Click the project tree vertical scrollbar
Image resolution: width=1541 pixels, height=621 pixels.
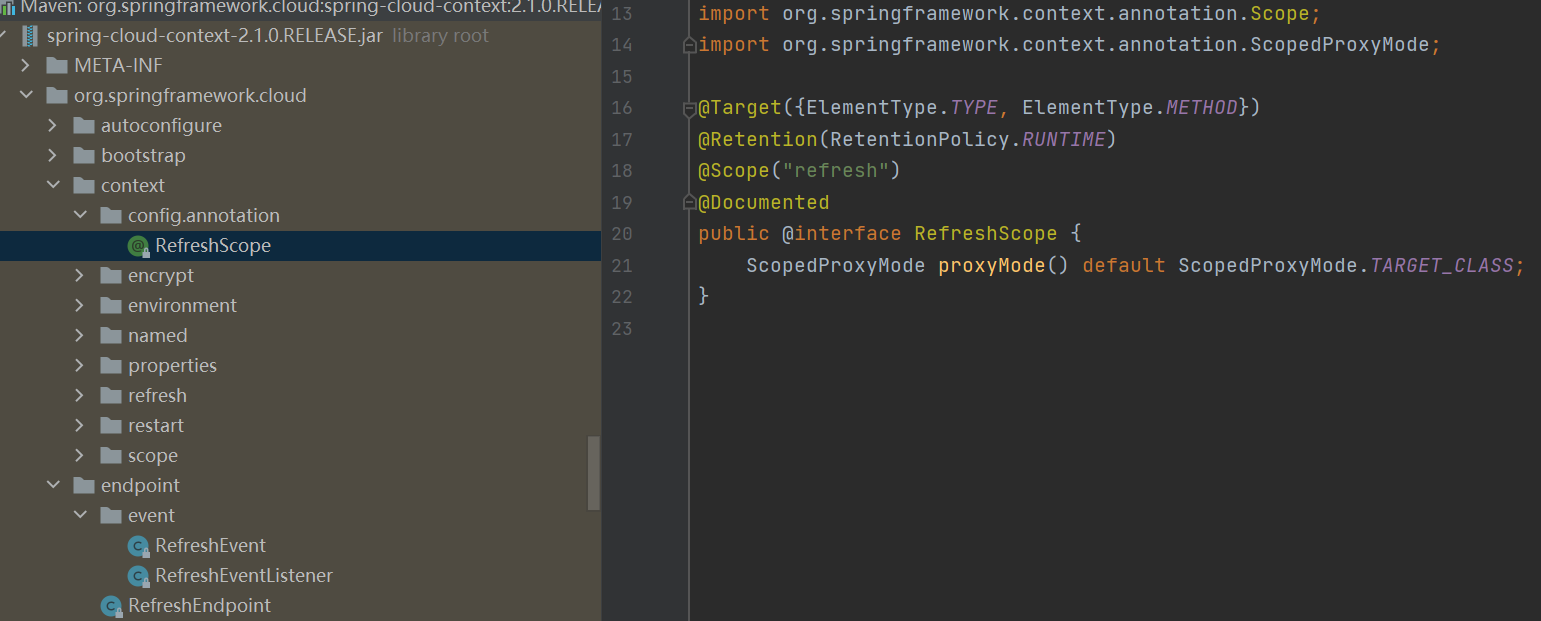pyautogui.click(x=594, y=472)
